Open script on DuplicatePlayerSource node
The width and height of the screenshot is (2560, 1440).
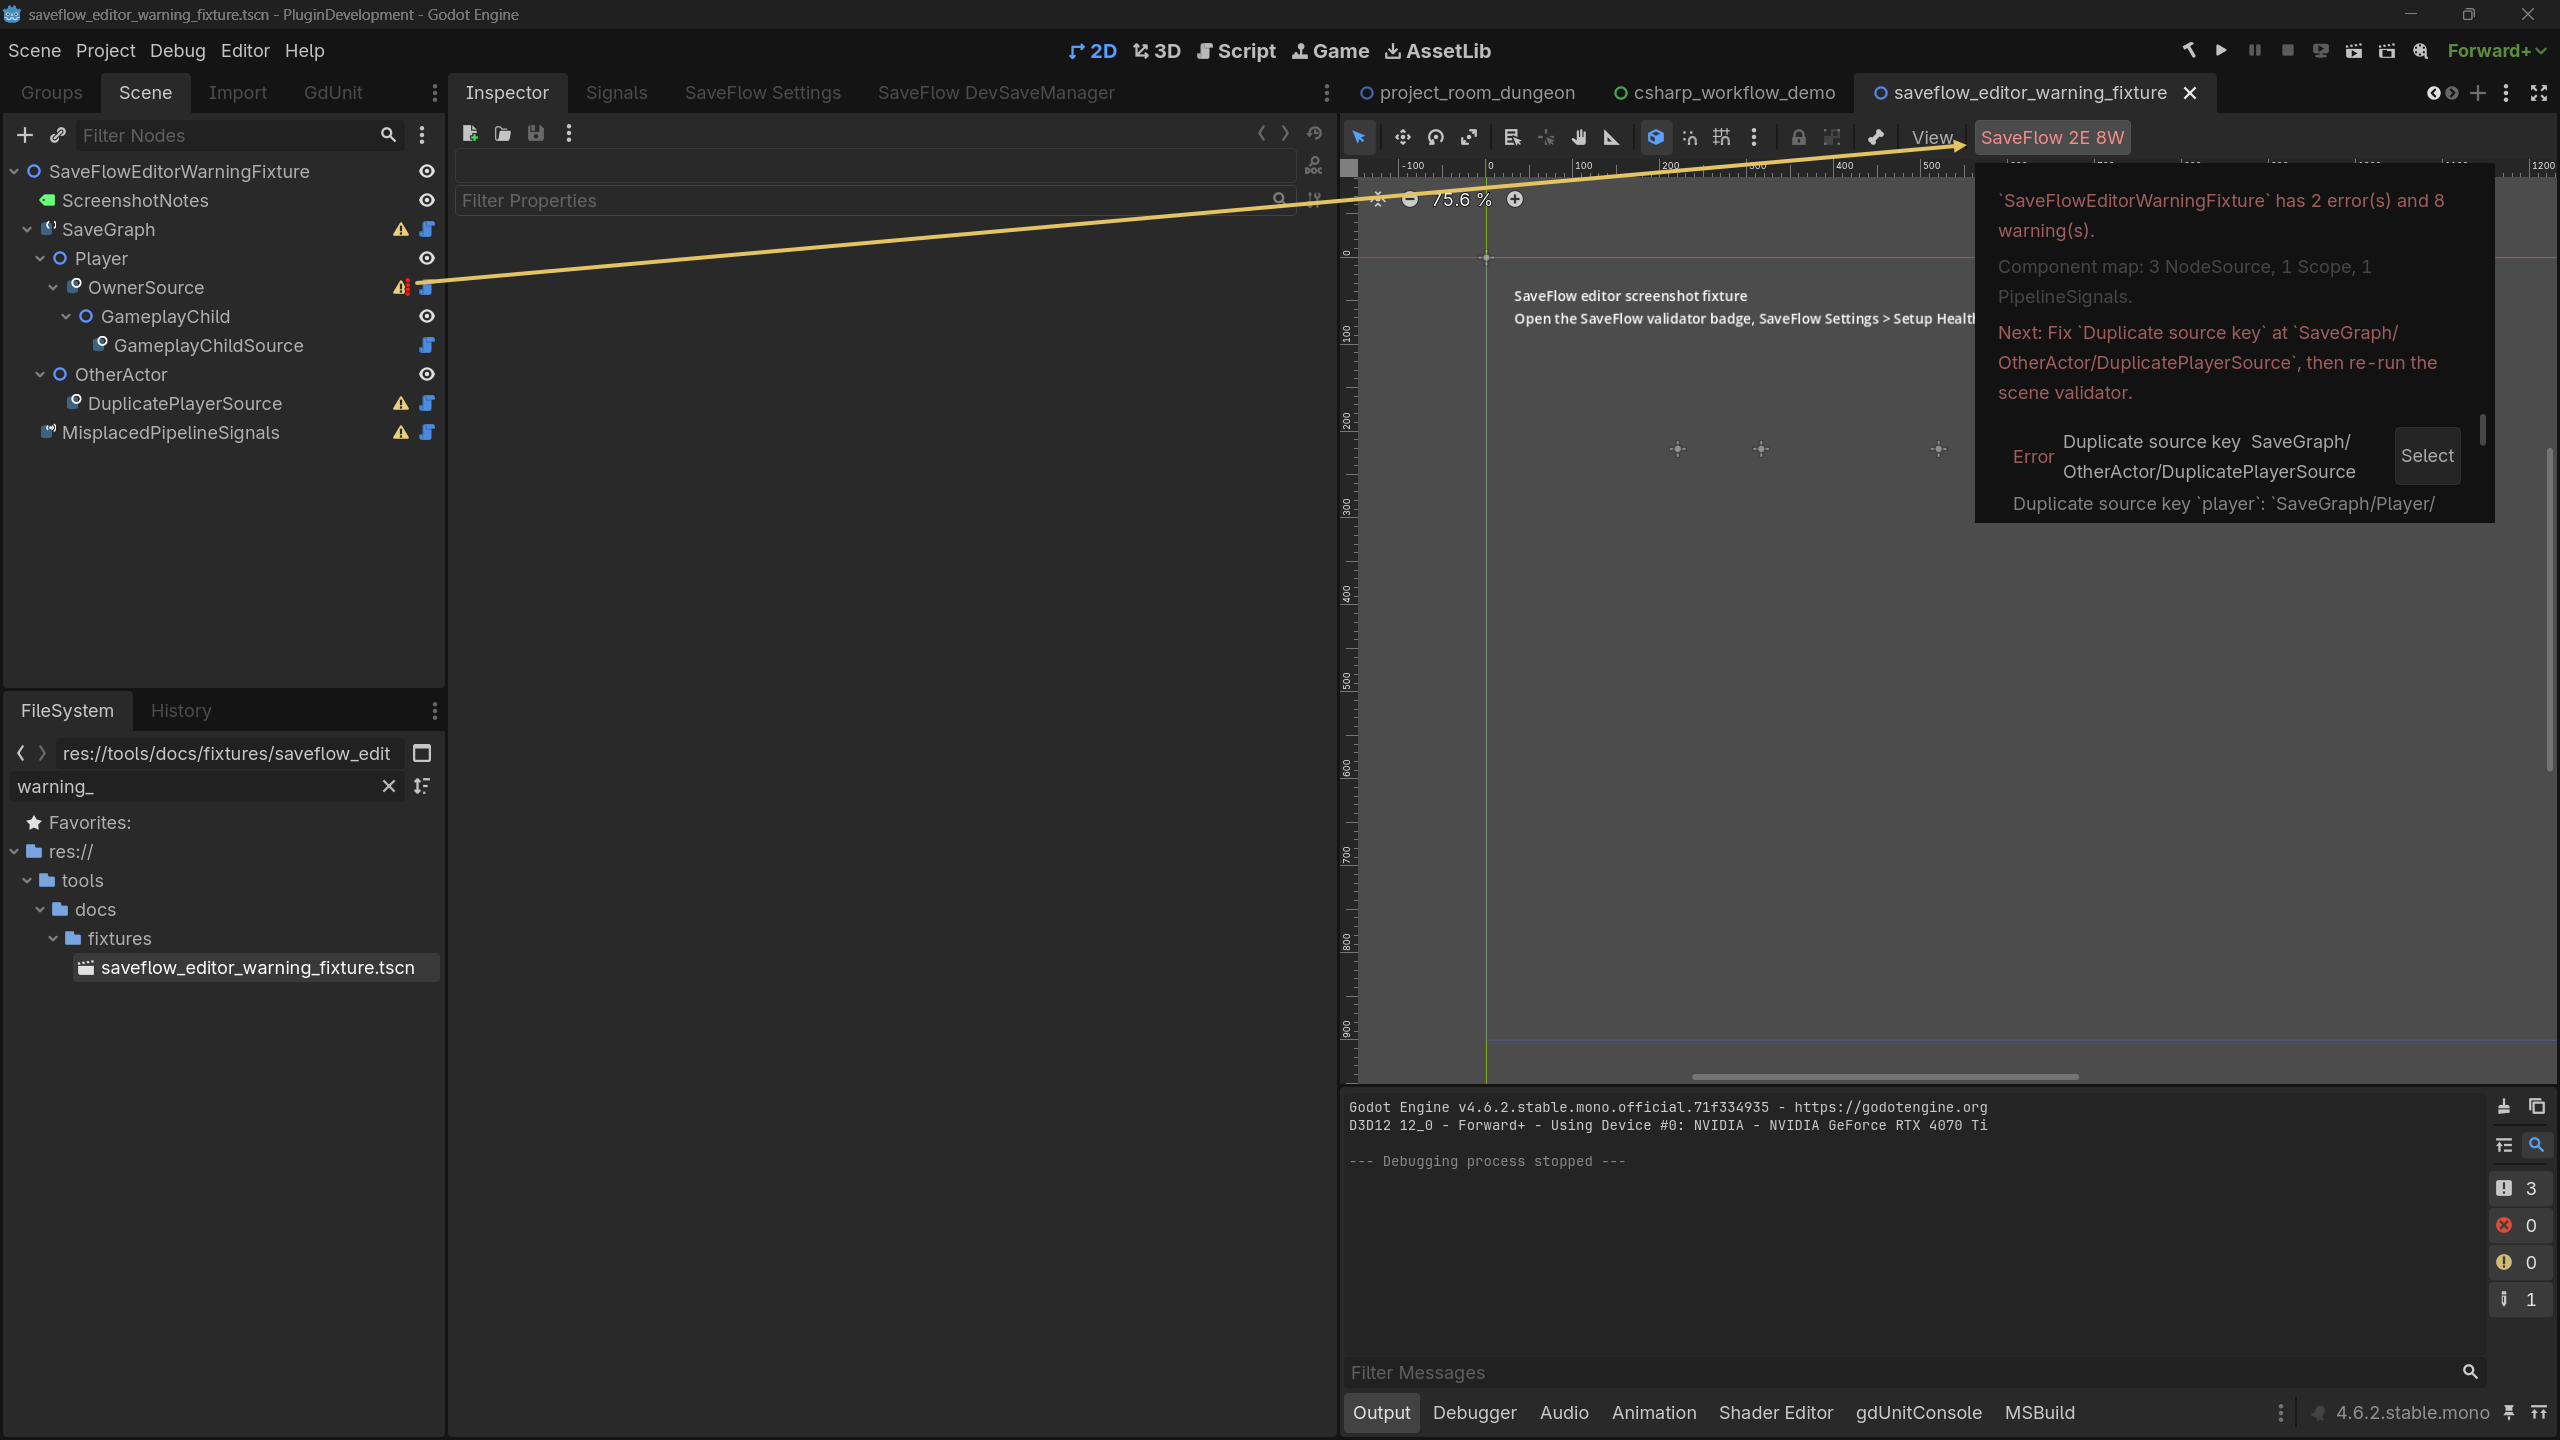pyautogui.click(x=427, y=404)
